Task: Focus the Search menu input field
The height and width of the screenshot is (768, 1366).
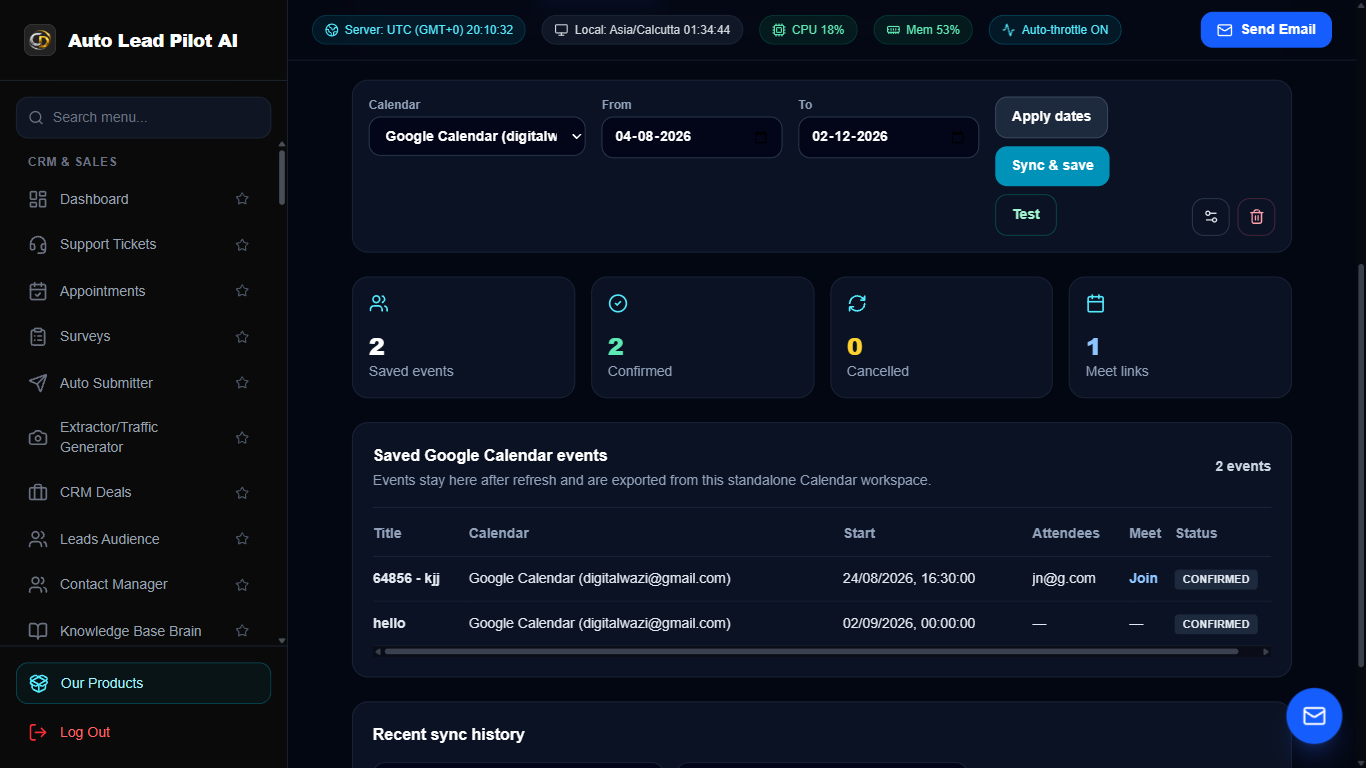Action: coord(143,118)
